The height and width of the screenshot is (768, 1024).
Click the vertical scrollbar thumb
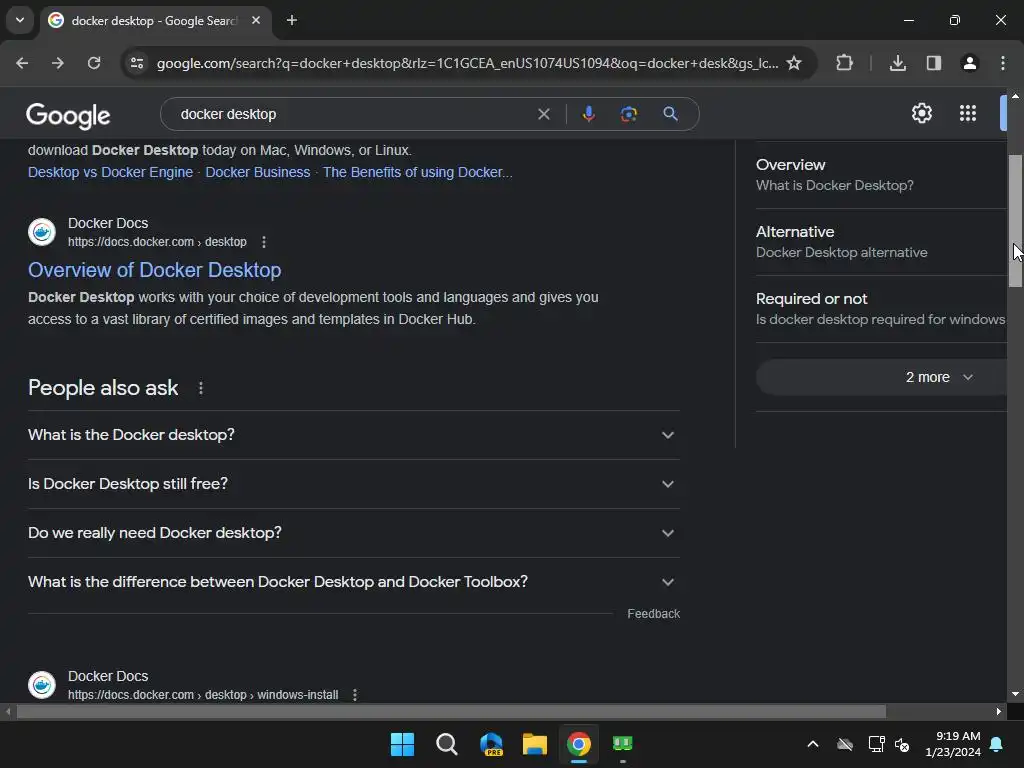pyautogui.click(x=1015, y=221)
